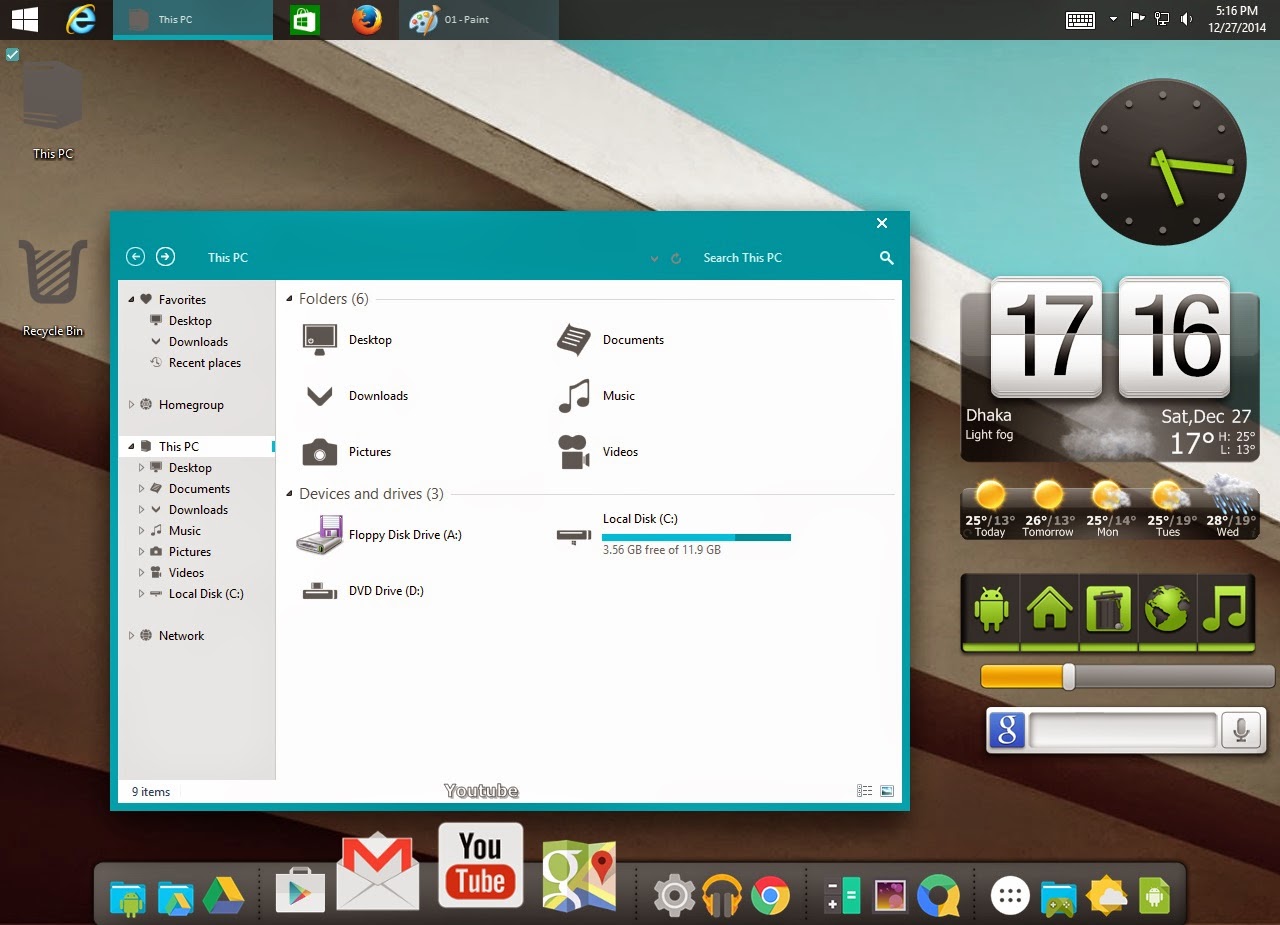Viewport: 1280px width, 925px height.
Task: Open the Videos folder
Action: (x=597, y=452)
